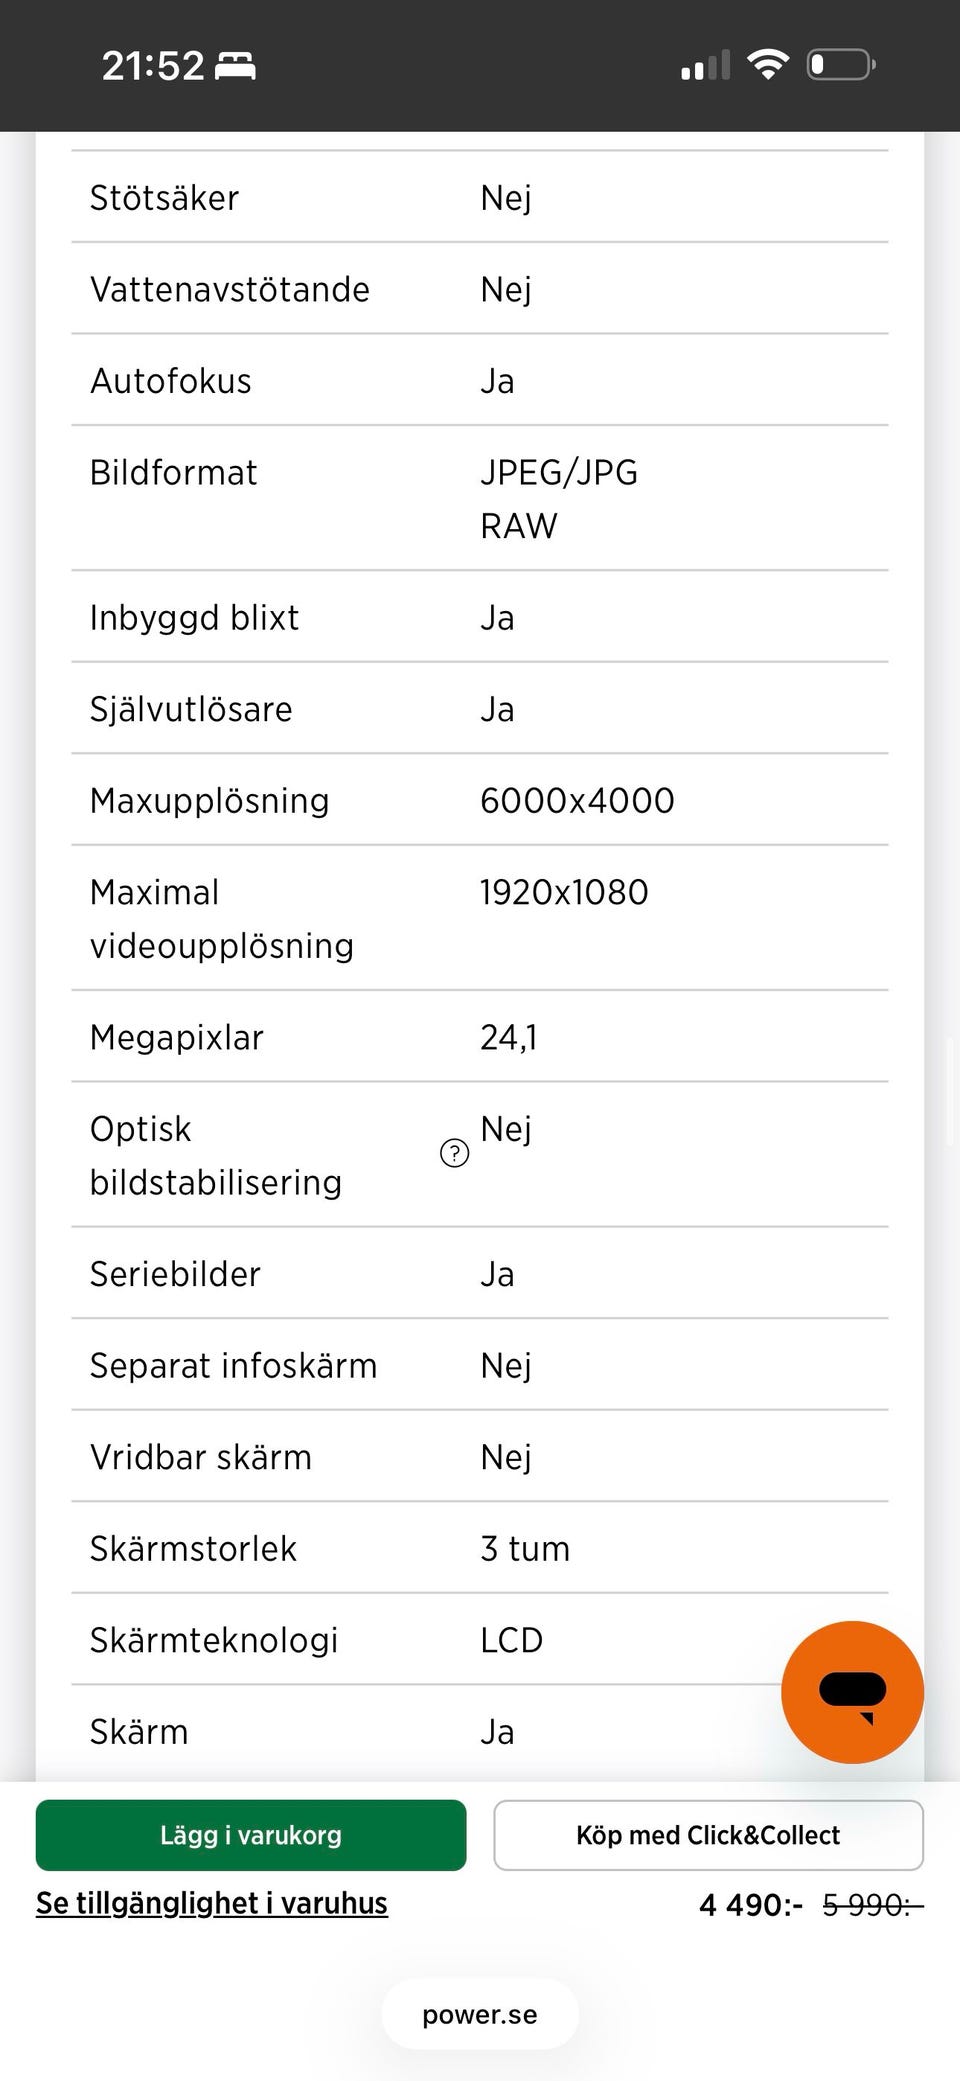Image resolution: width=960 pixels, height=2081 pixels.
Task: Tap the battery indicator in status bar
Action: (841, 65)
